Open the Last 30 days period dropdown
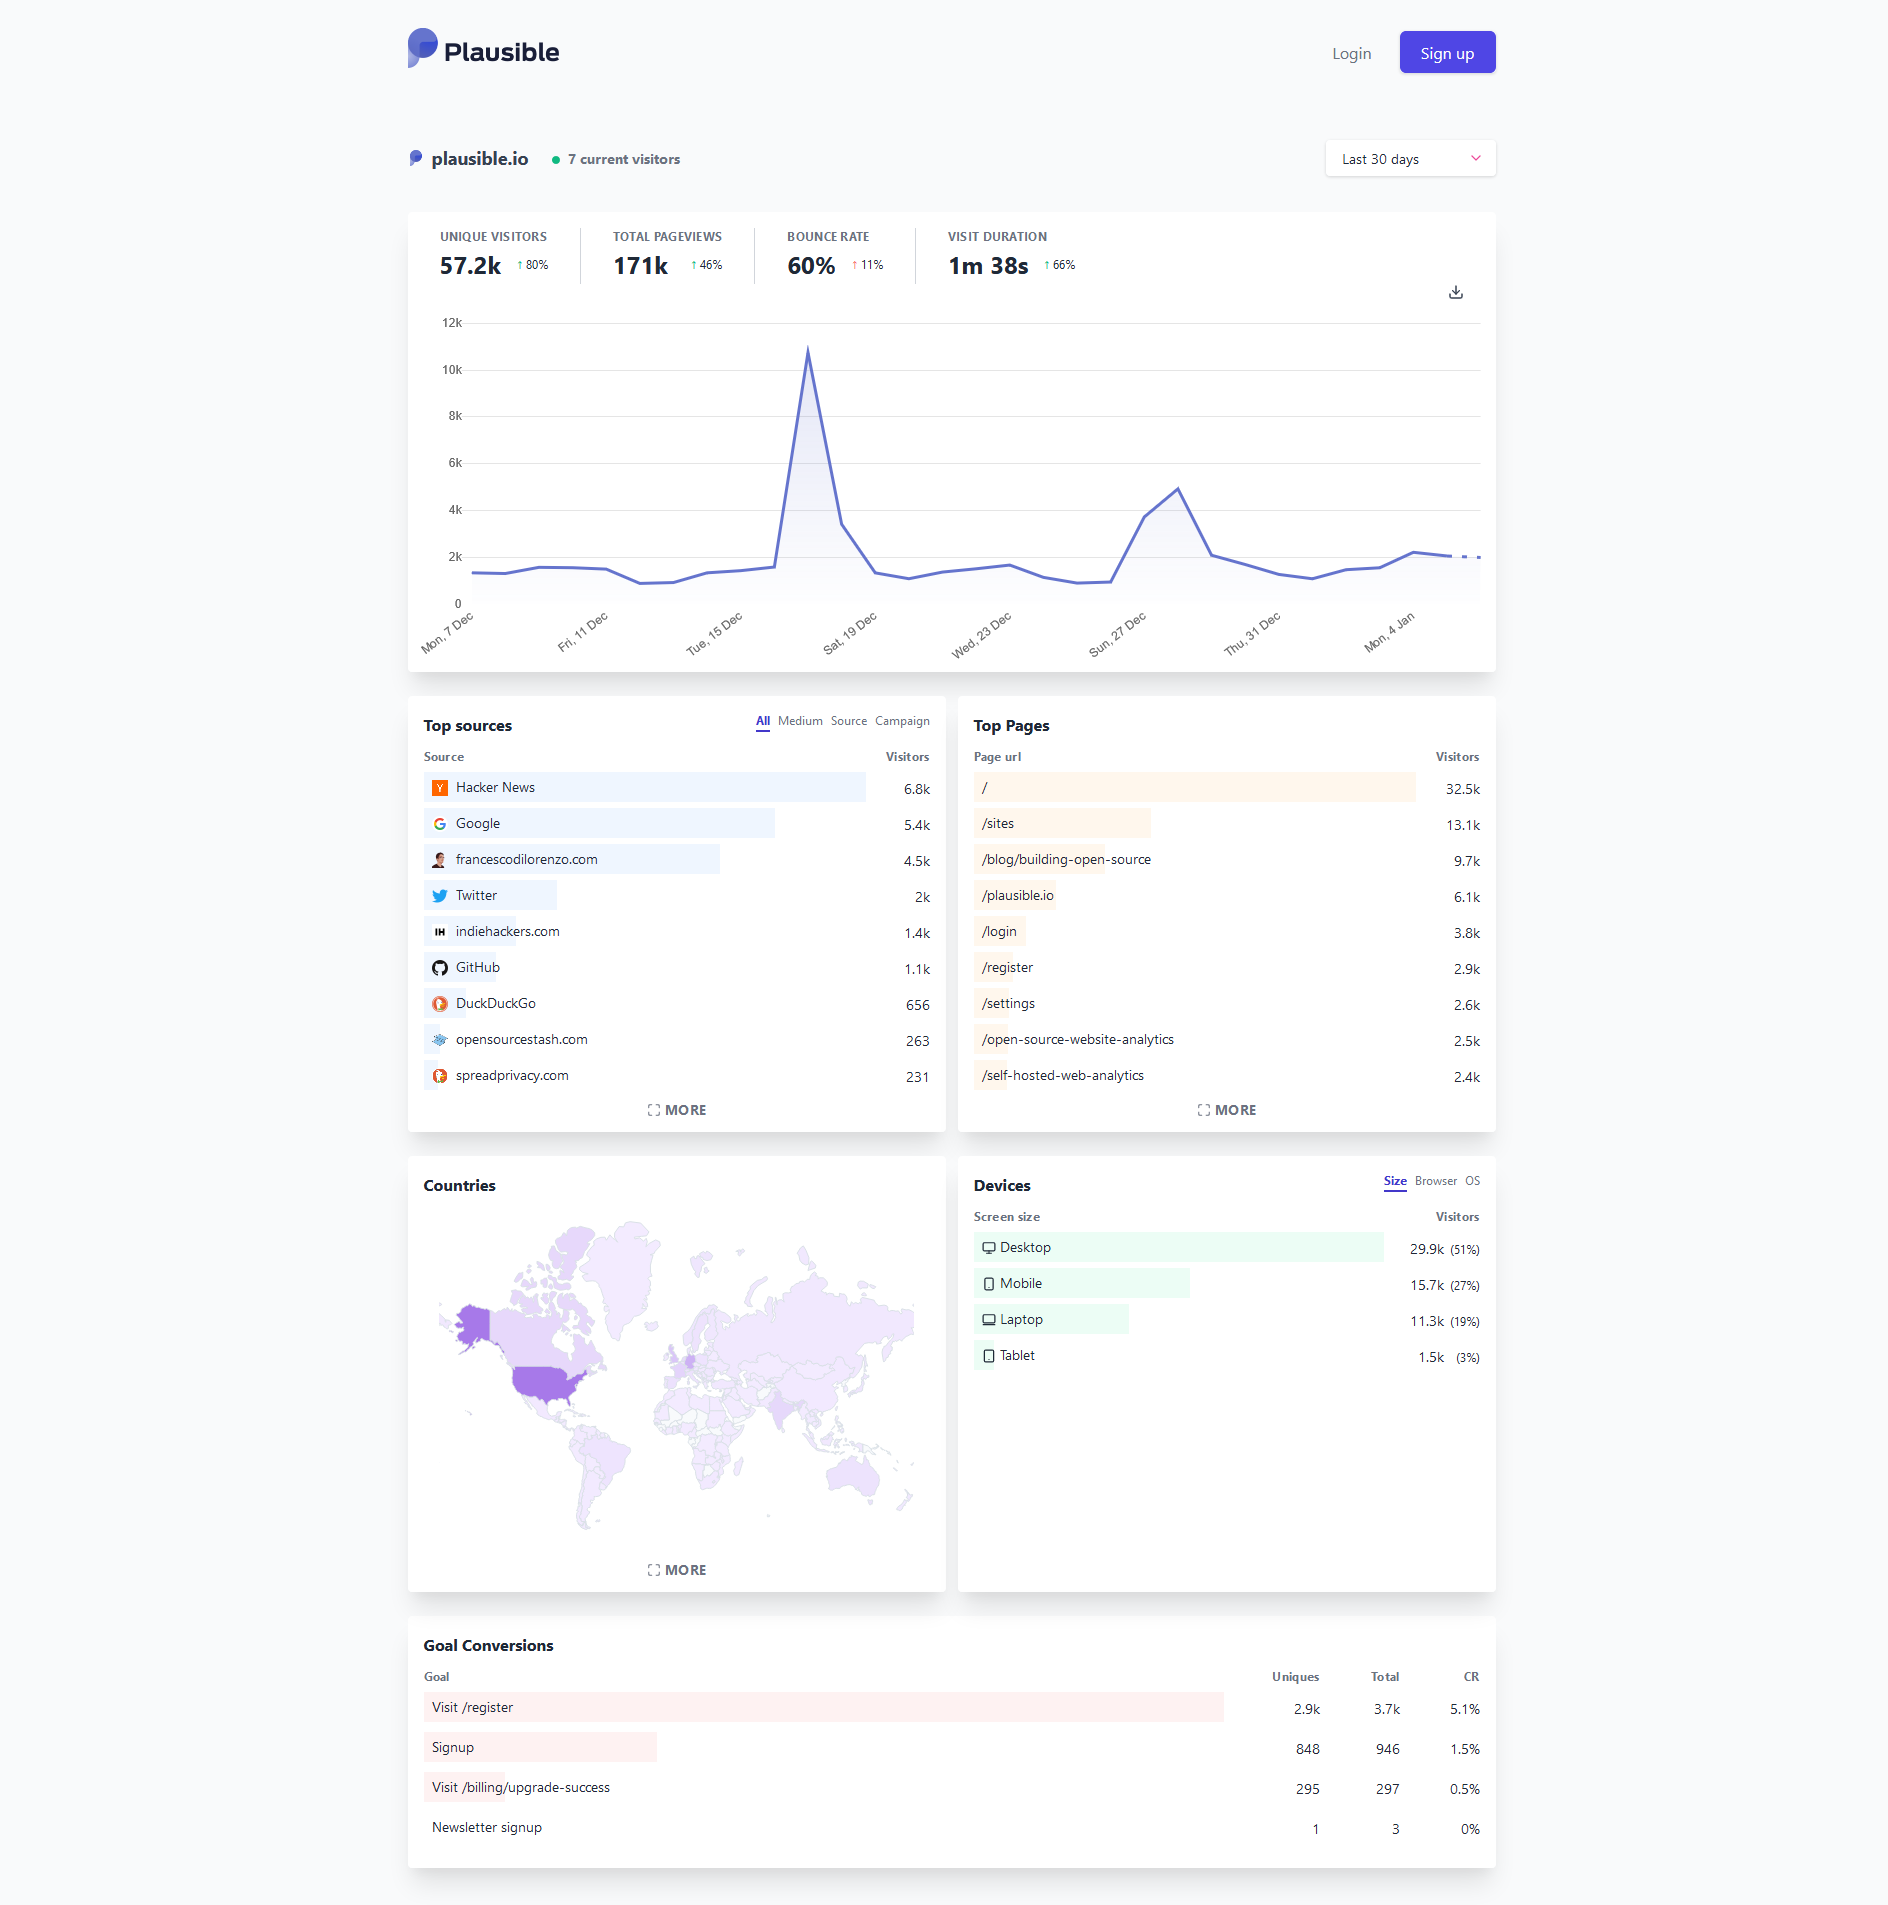The image size is (1888, 1905). (x=1410, y=159)
